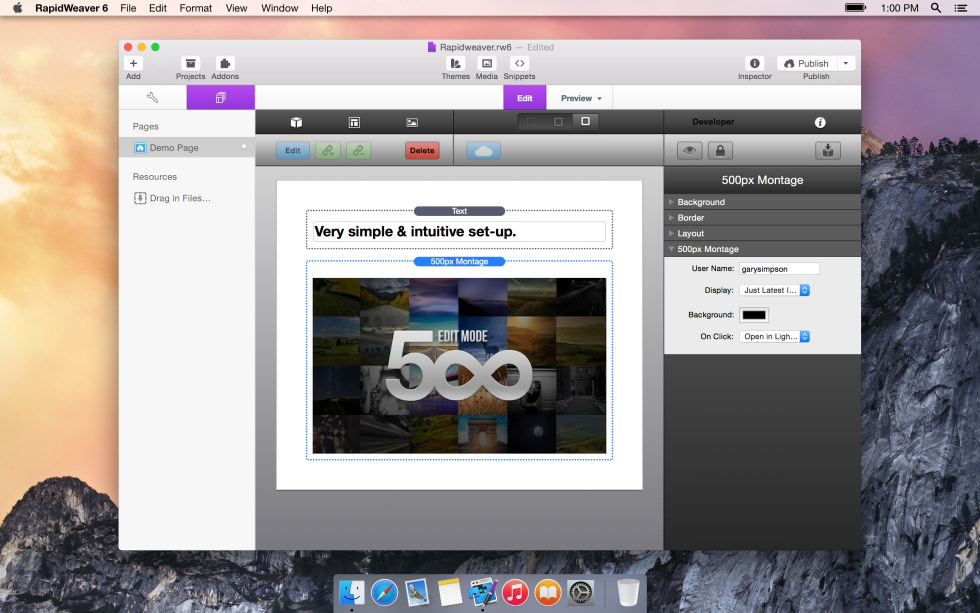Toggle the lock button in inspector
980x613 pixels.
tap(720, 151)
